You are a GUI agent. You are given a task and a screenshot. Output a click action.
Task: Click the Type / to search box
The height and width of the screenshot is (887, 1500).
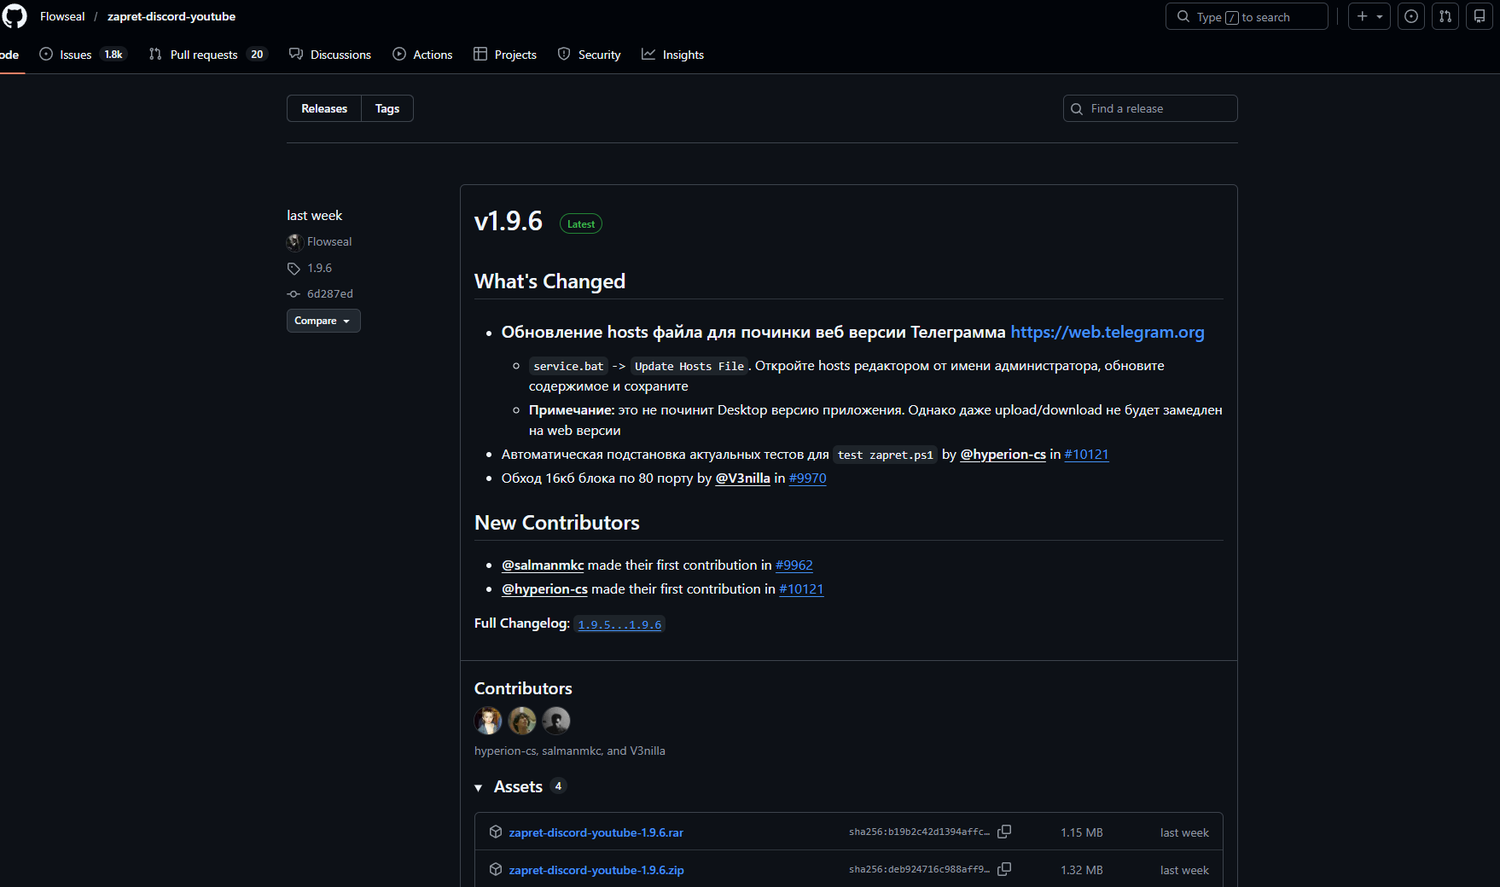coord(1246,17)
